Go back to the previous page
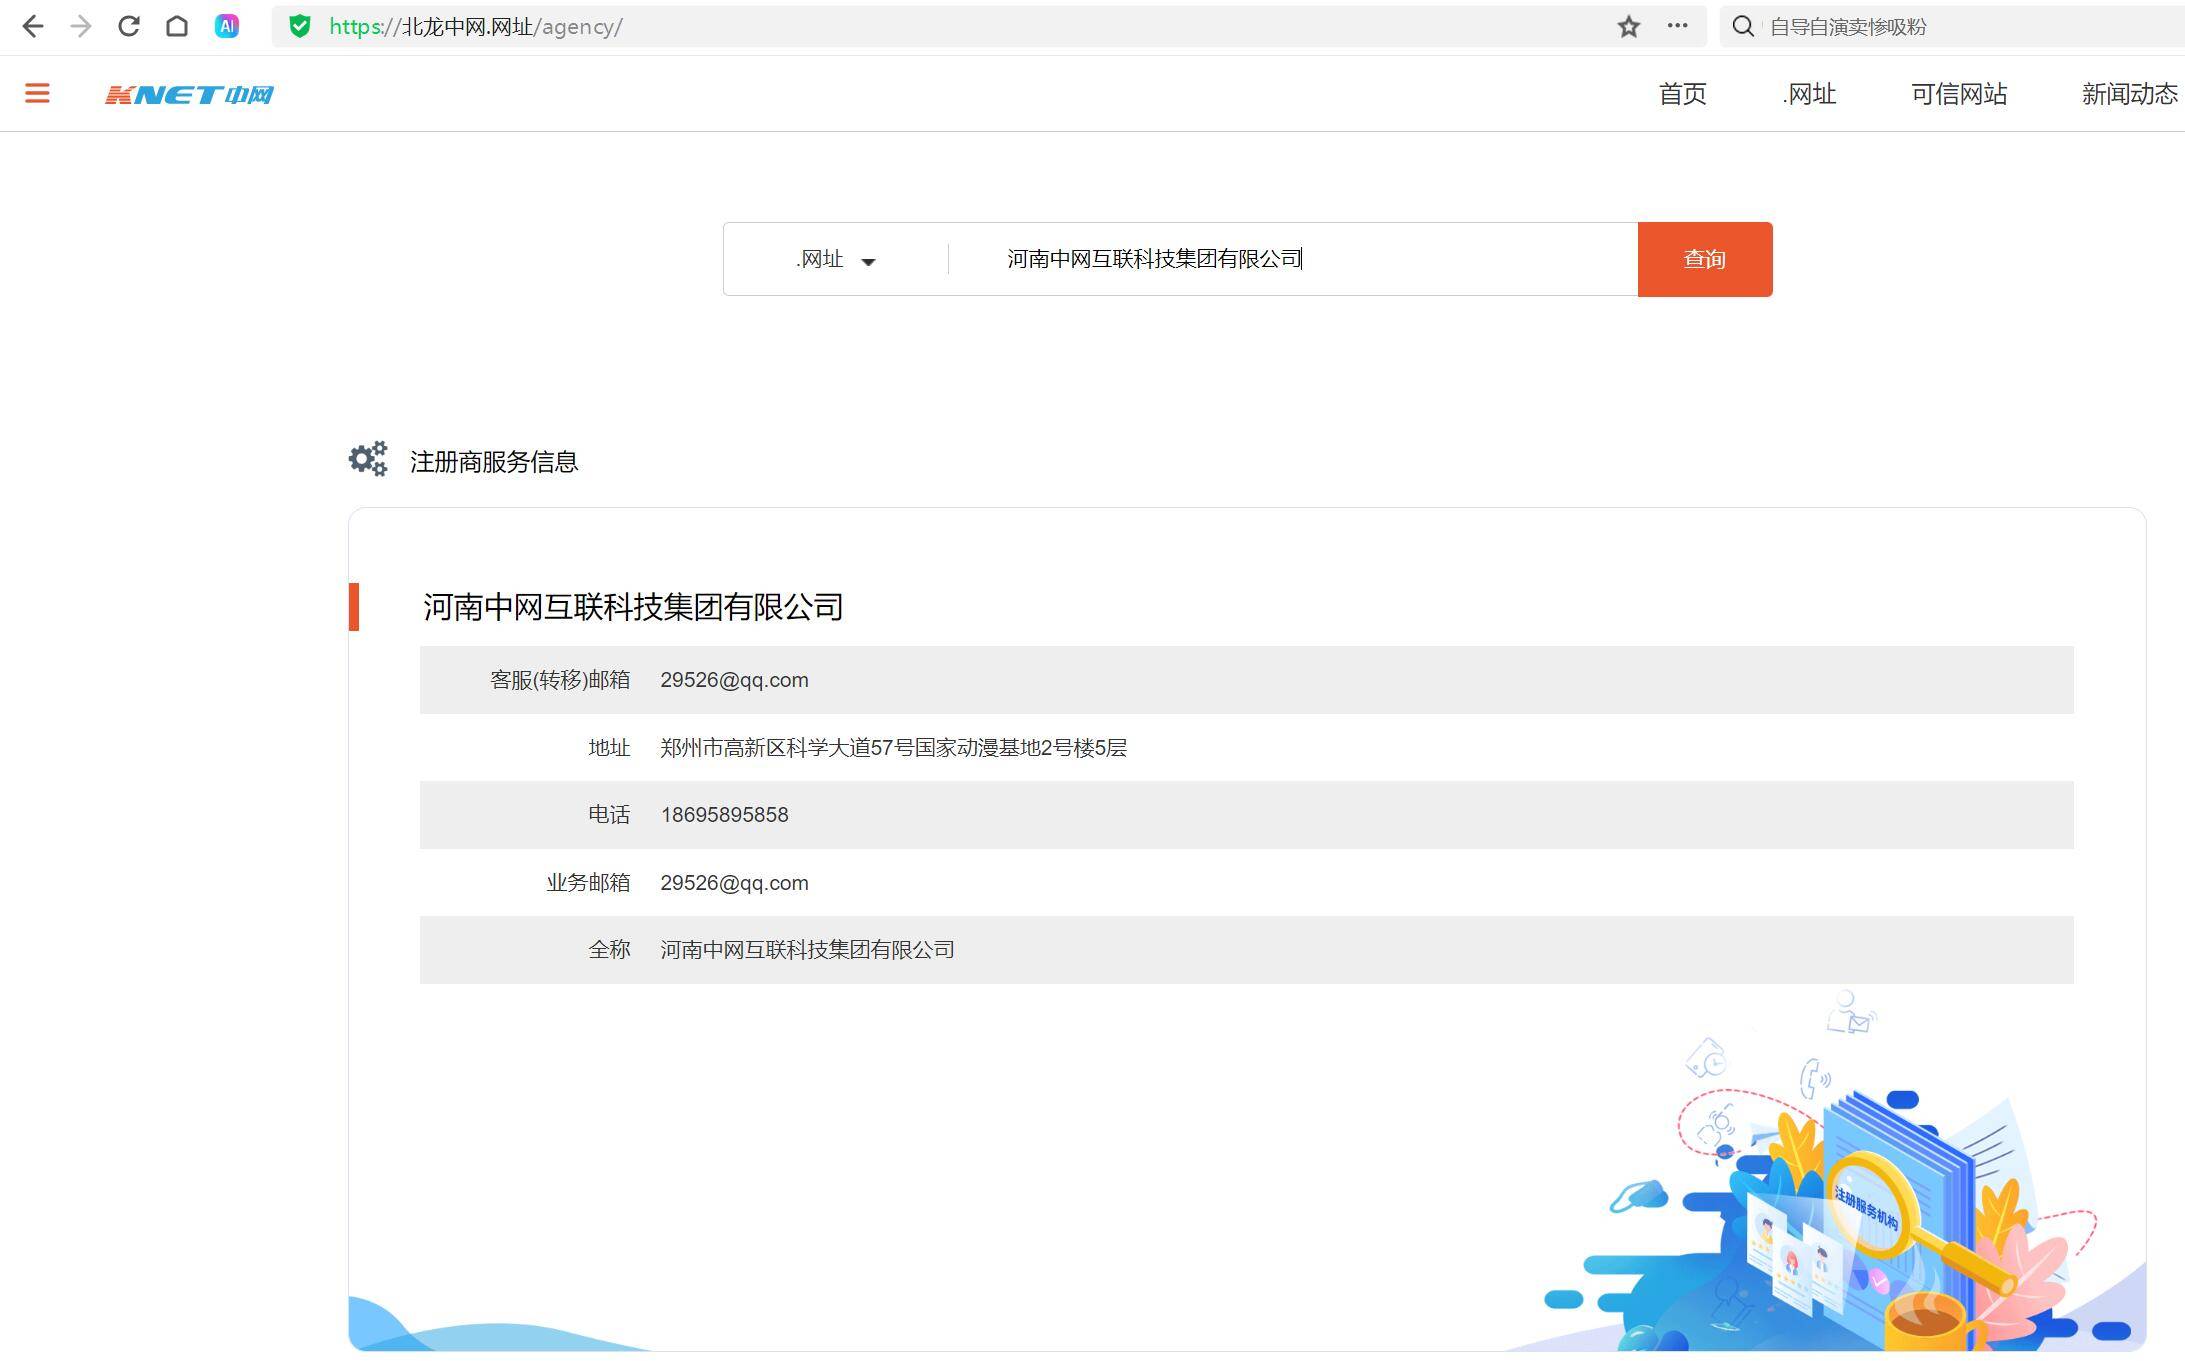Image resolution: width=2185 pixels, height=1361 pixels. pos(33,27)
